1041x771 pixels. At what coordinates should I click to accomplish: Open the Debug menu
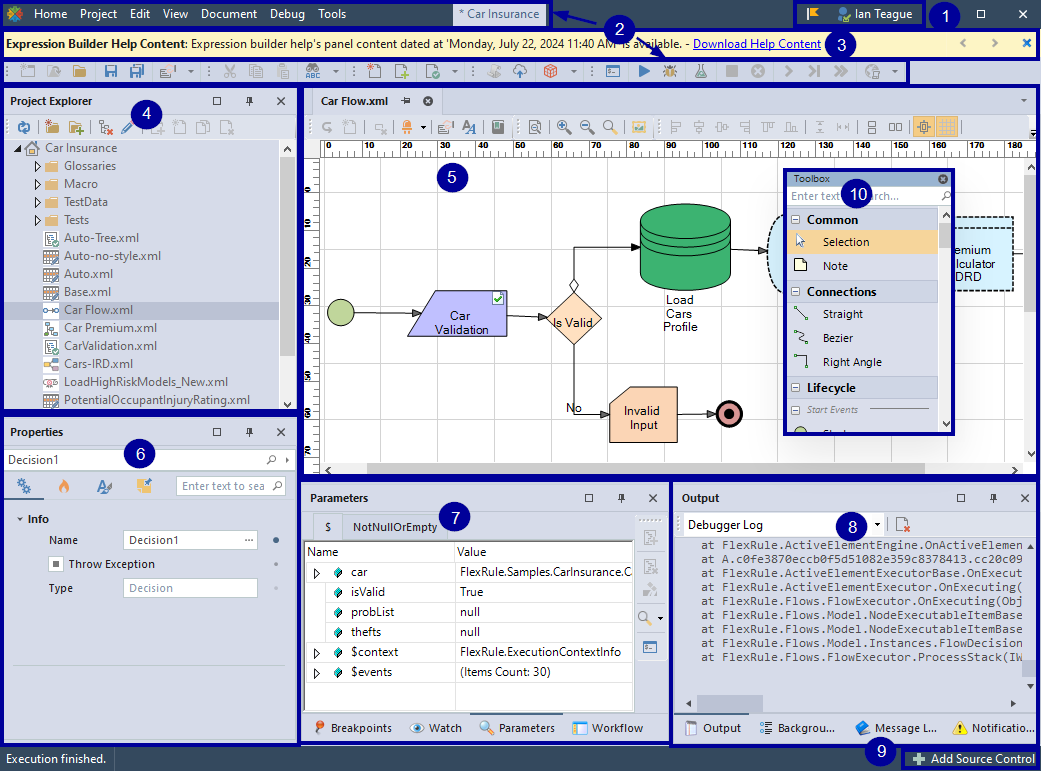point(287,14)
